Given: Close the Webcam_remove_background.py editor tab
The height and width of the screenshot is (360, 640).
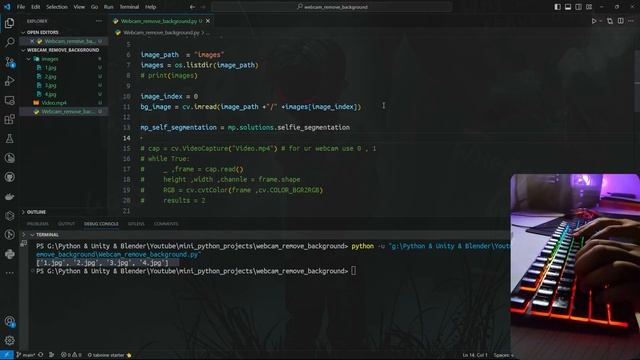Looking at the screenshot, I should (208, 21).
